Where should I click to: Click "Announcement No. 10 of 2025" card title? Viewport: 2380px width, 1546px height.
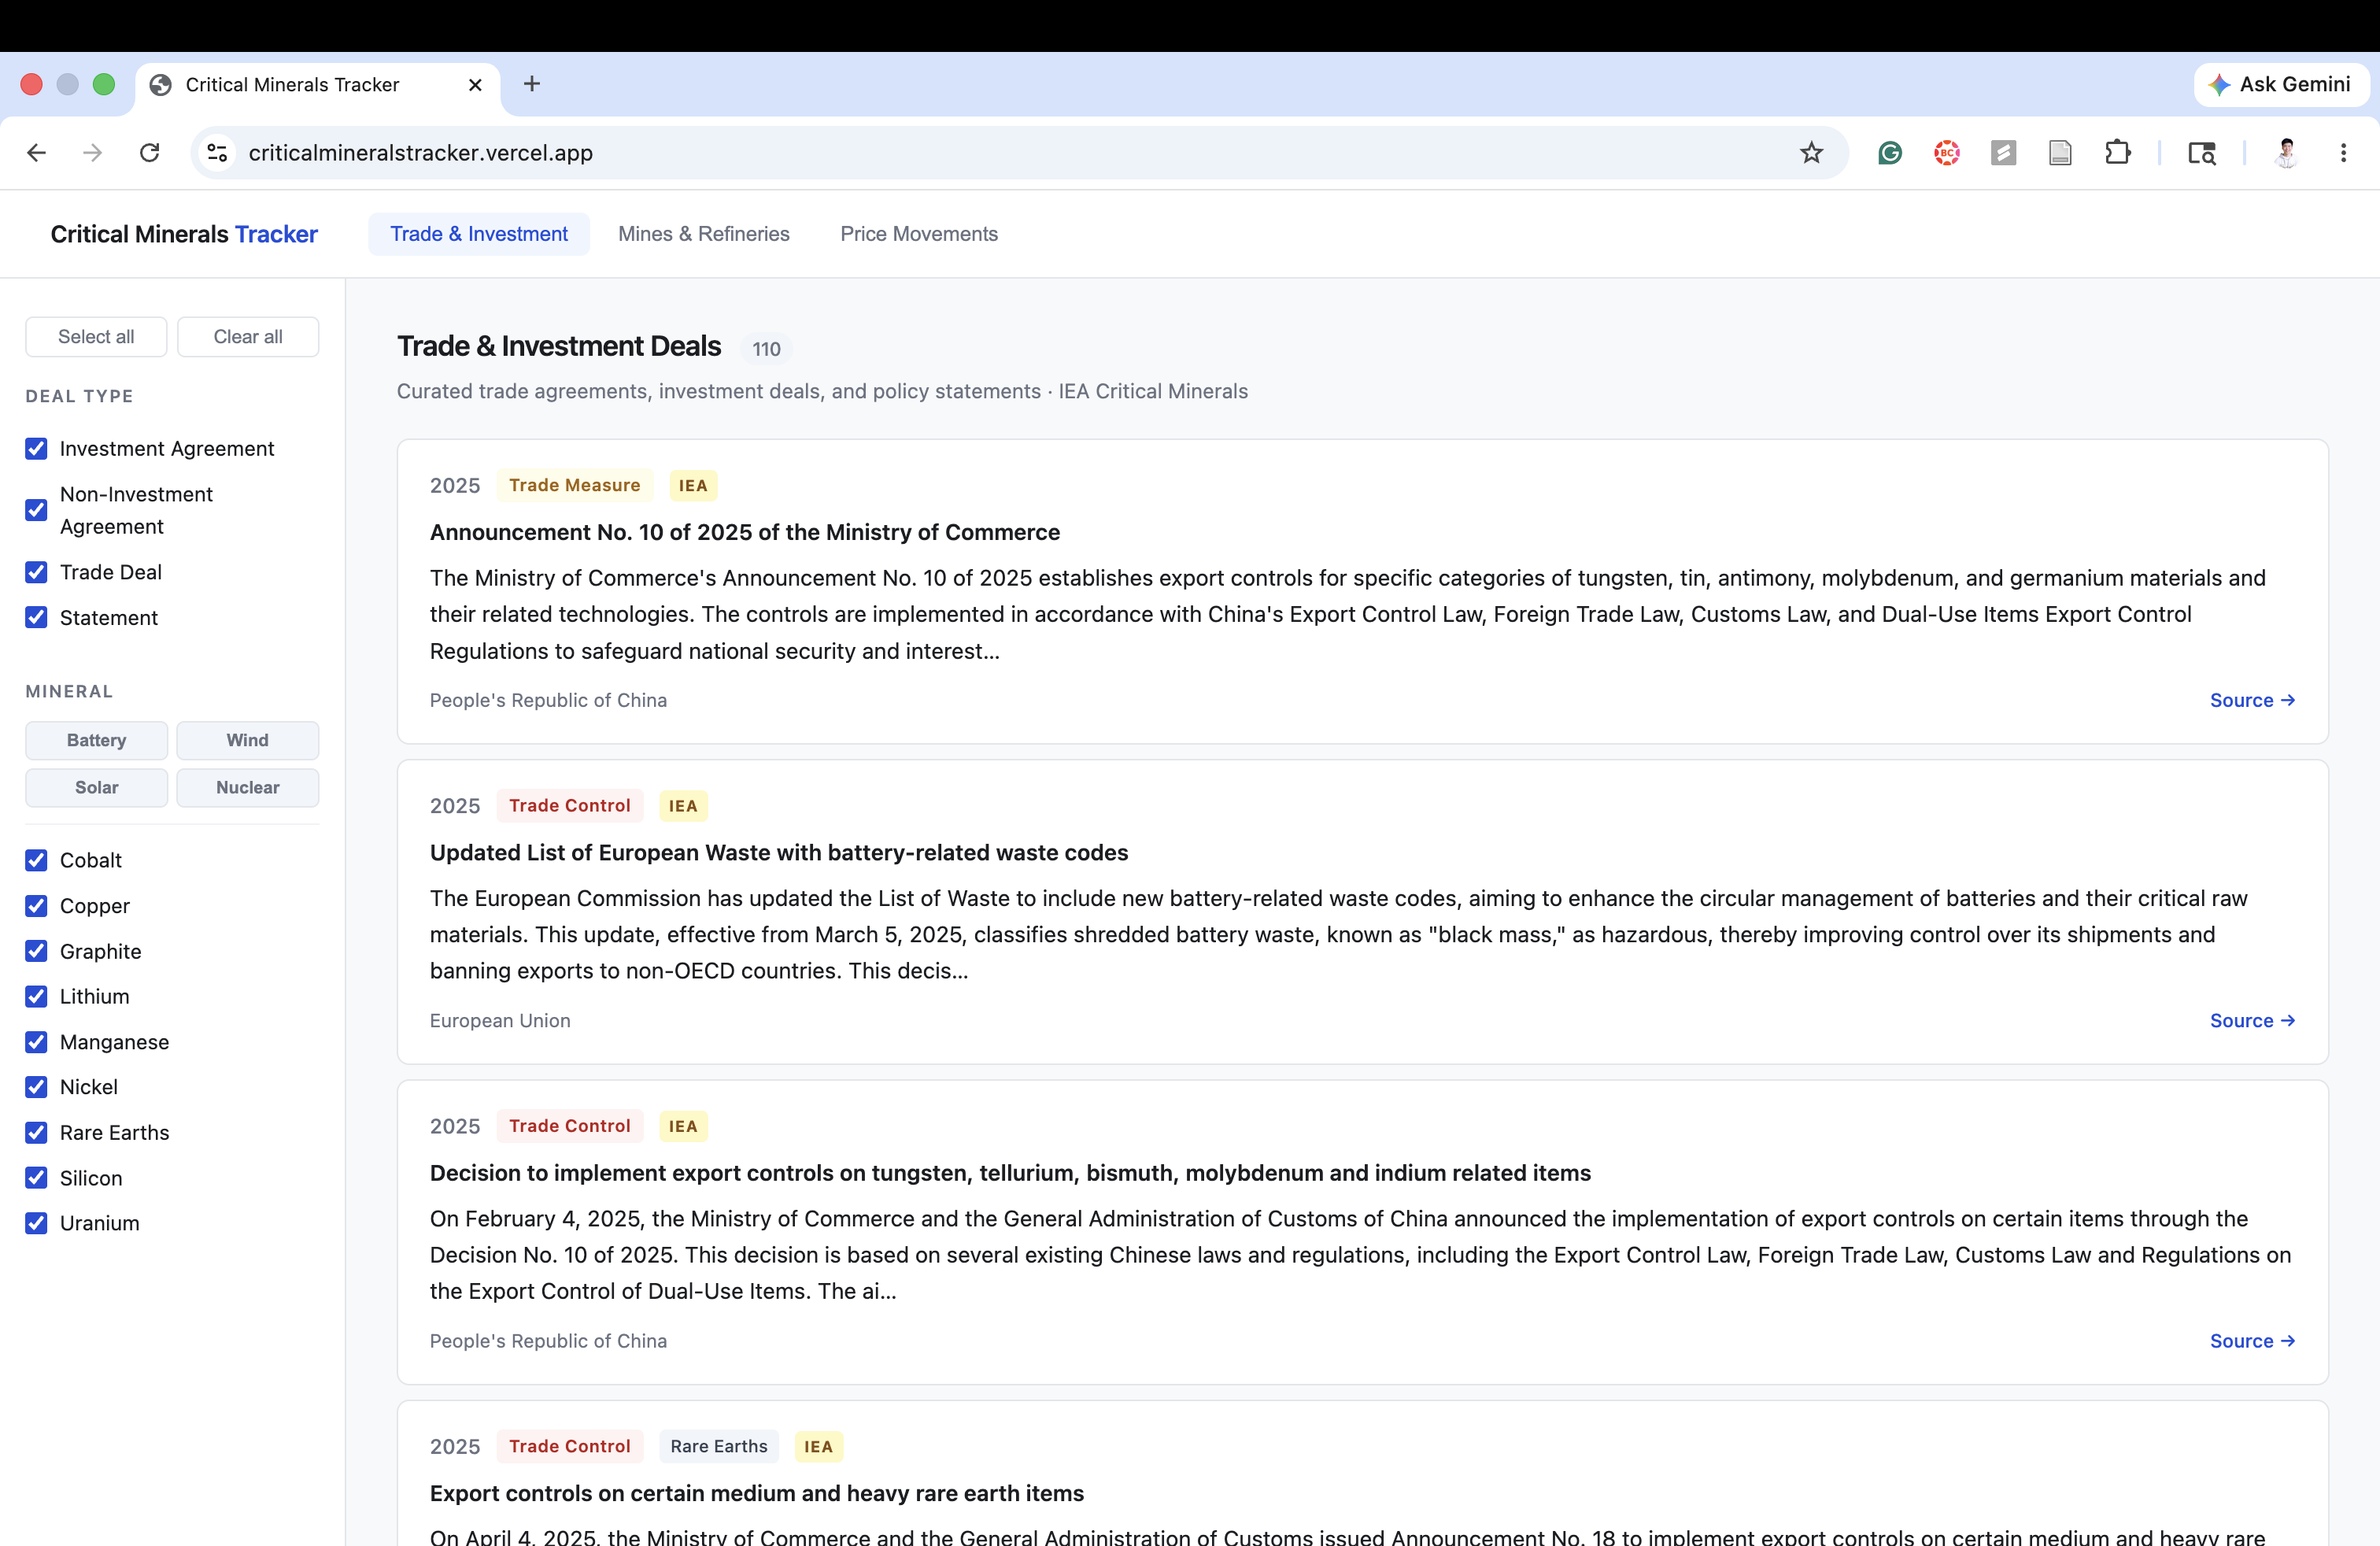click(x=745, y=533)
